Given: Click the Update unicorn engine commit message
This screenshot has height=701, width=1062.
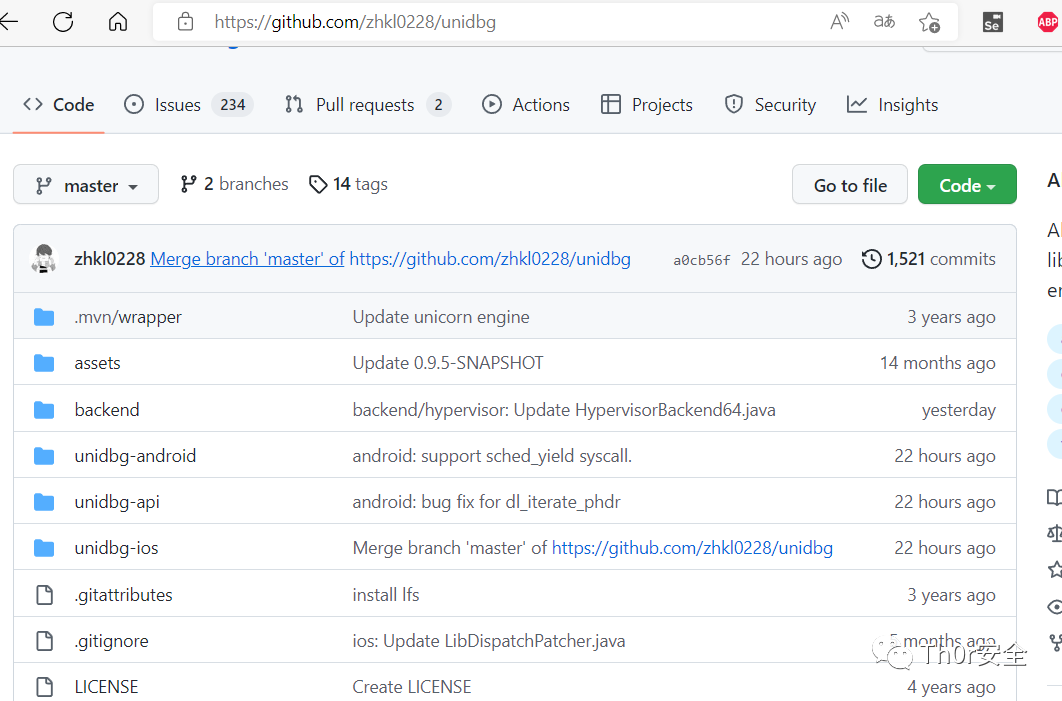Looking at the screenshot, I should tap(441, 317).
